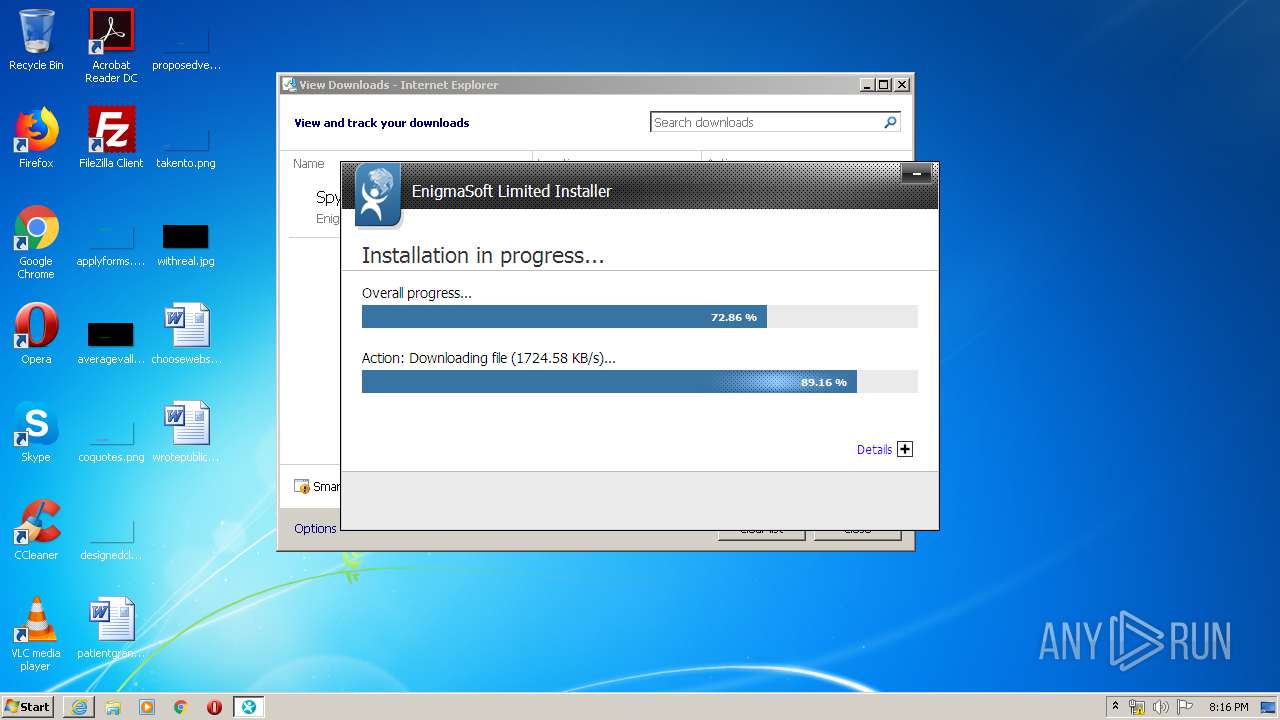Open Chrome from the taskbar
Image resolution: width=1280 pixels, height=720 pixels.
pyautogui.click(x=181, y=707)
